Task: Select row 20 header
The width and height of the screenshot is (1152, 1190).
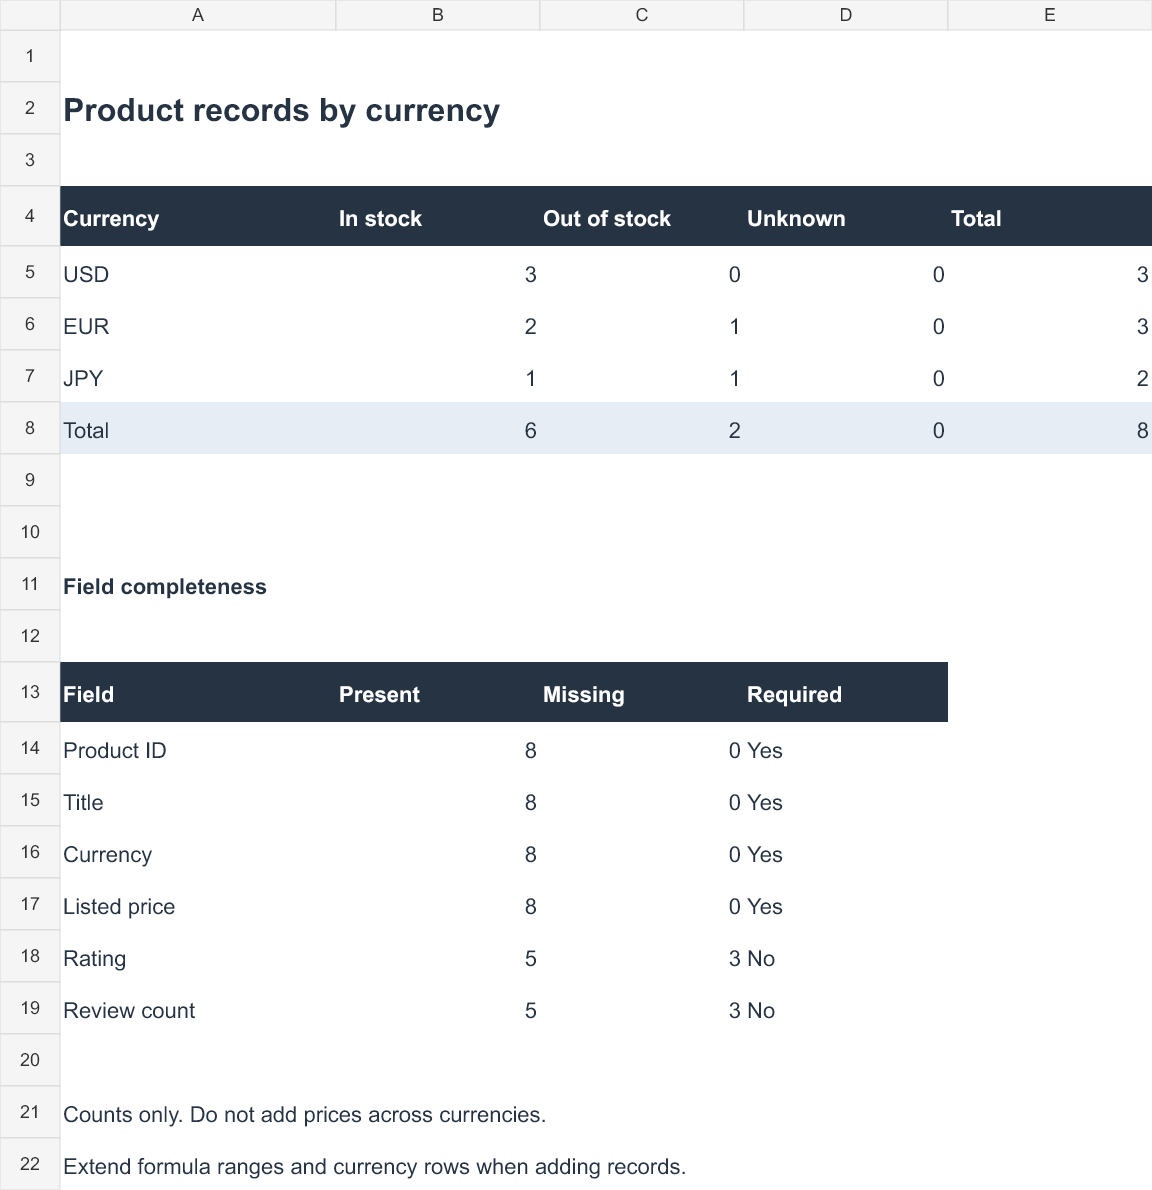Action: click(30, 1059)
